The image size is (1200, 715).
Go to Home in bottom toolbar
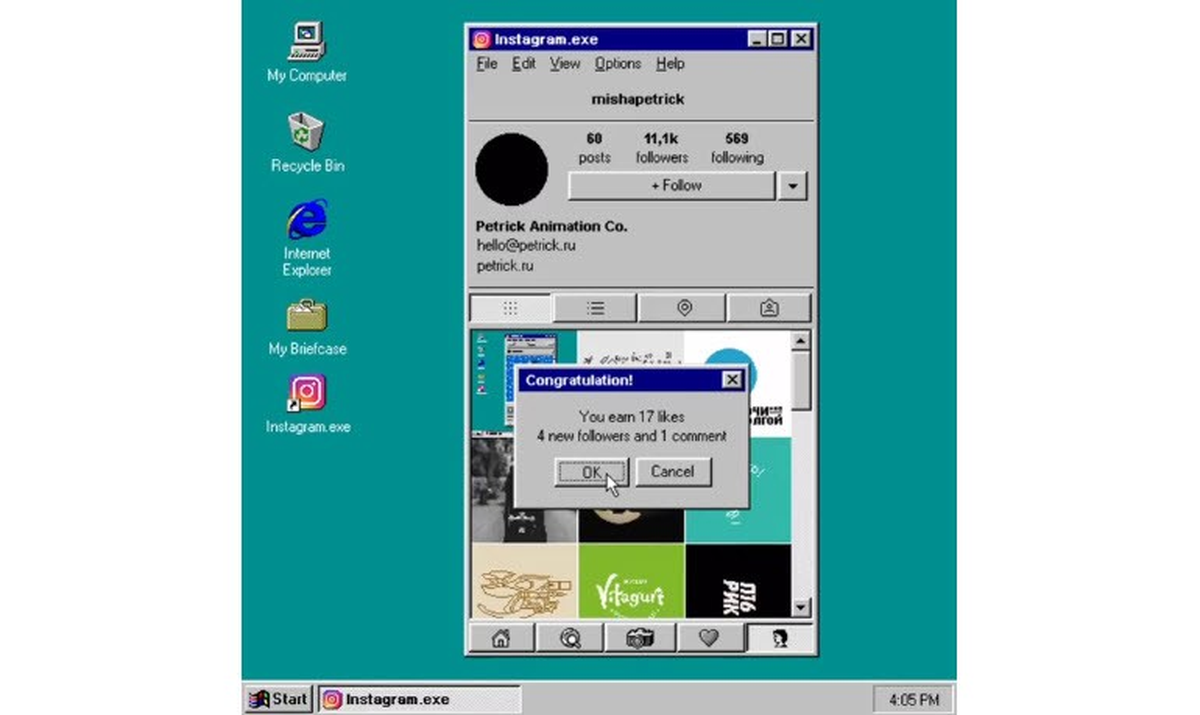point(501,638)
